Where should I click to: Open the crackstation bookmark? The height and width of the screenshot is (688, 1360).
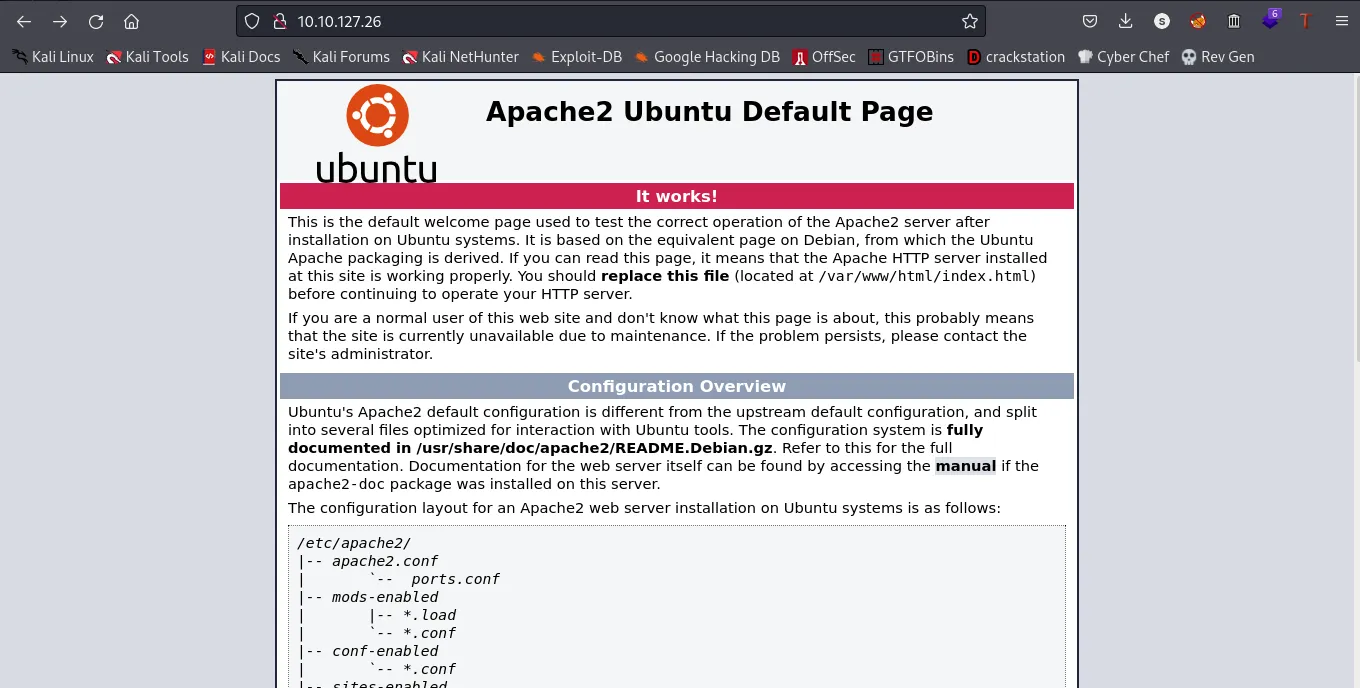click(x=1016, y=57)
